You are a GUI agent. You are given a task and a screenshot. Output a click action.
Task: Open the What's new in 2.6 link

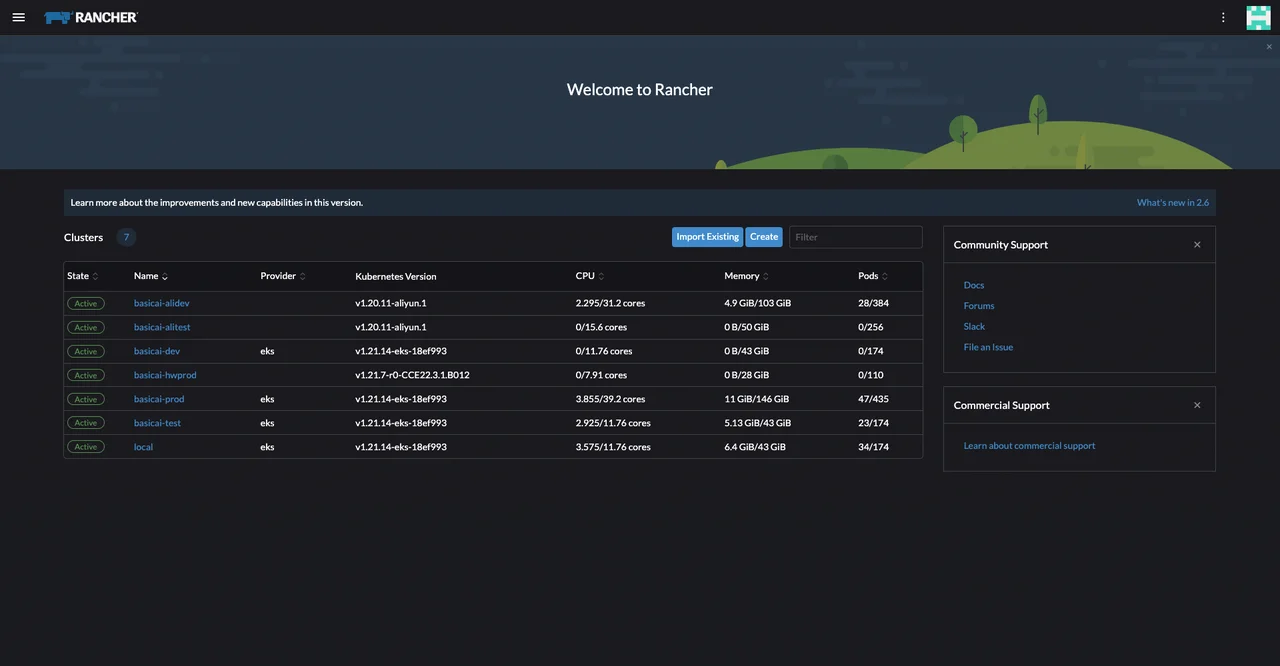pos(1172,203)
